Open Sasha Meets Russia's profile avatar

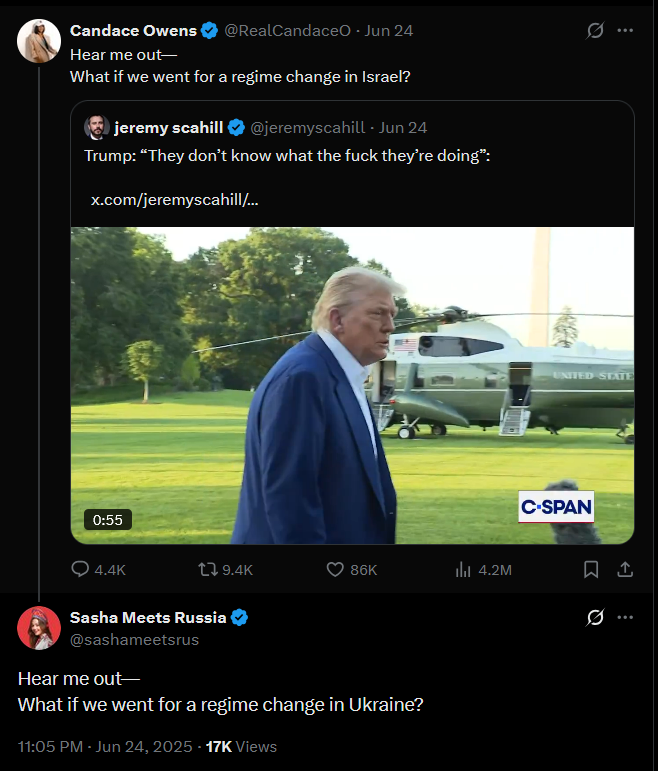[39, 628]
